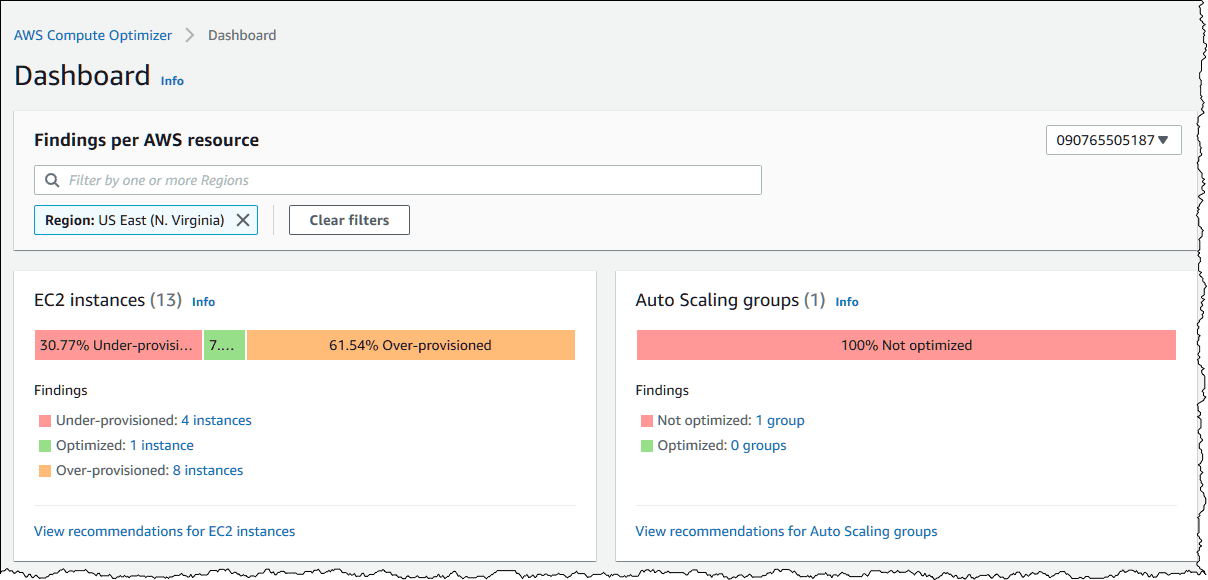Click the breadcrumb chevron separator
This screenshot has width=1208, height=580.
[190, 35]
